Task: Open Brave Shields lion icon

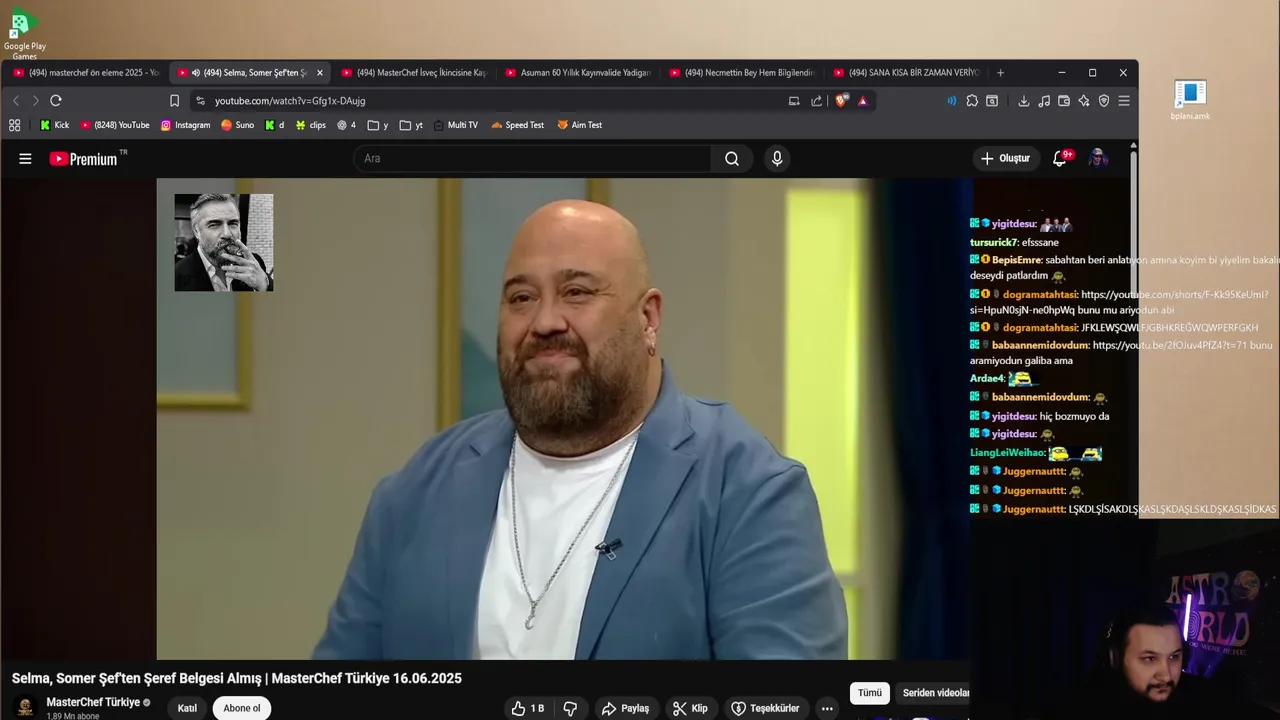Action: pyautogui.click(x=841, y=101)
